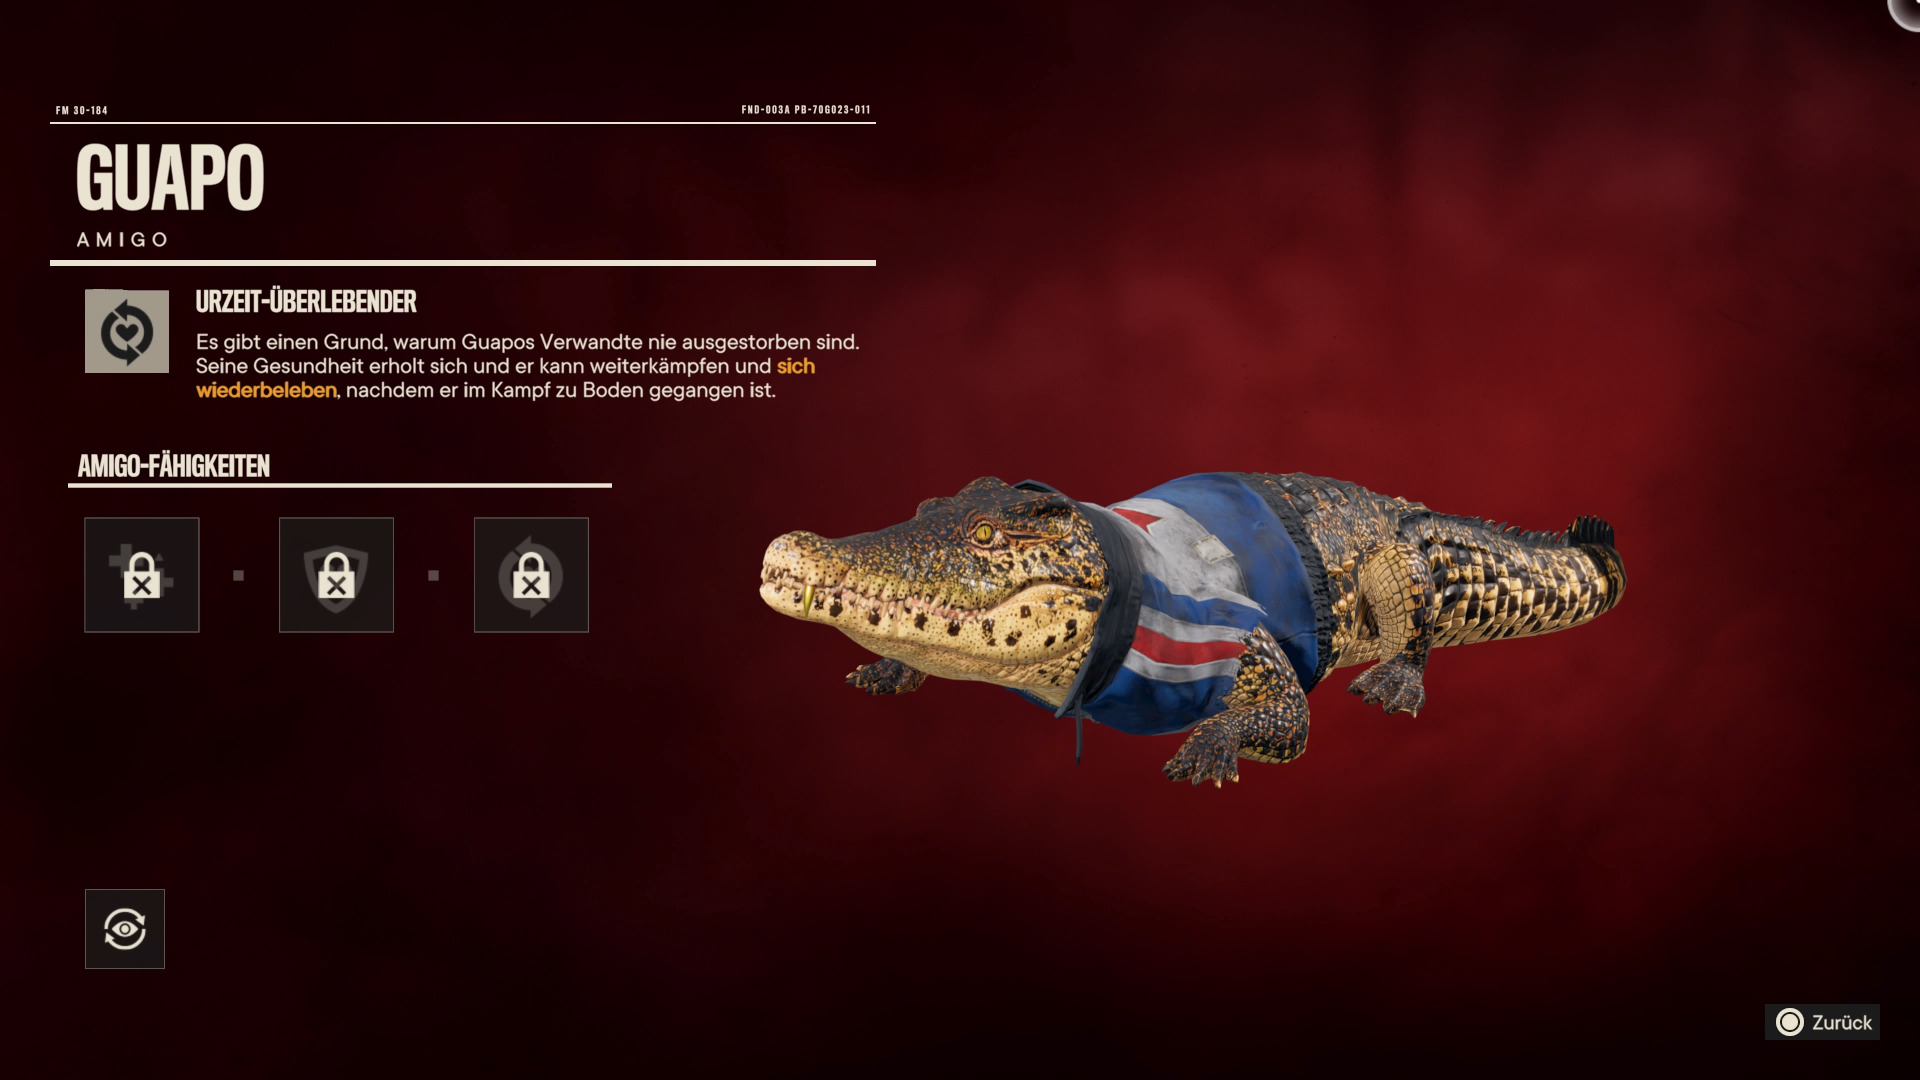Click the GUAPO name heading
The image size is (1920, 1080).
pyautogui.click(x=170, y=178)
